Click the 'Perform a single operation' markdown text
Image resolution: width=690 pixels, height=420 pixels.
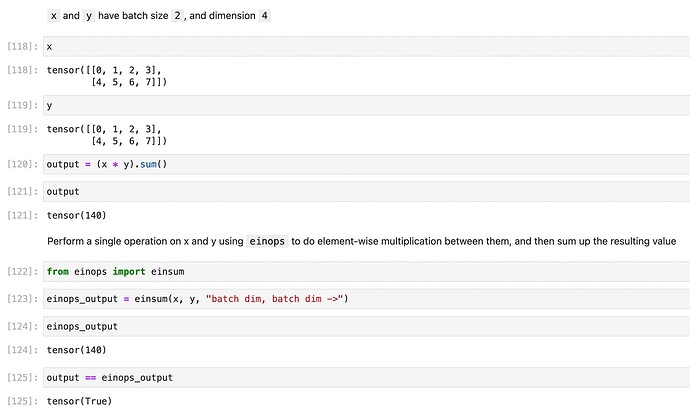pos(144,241)
